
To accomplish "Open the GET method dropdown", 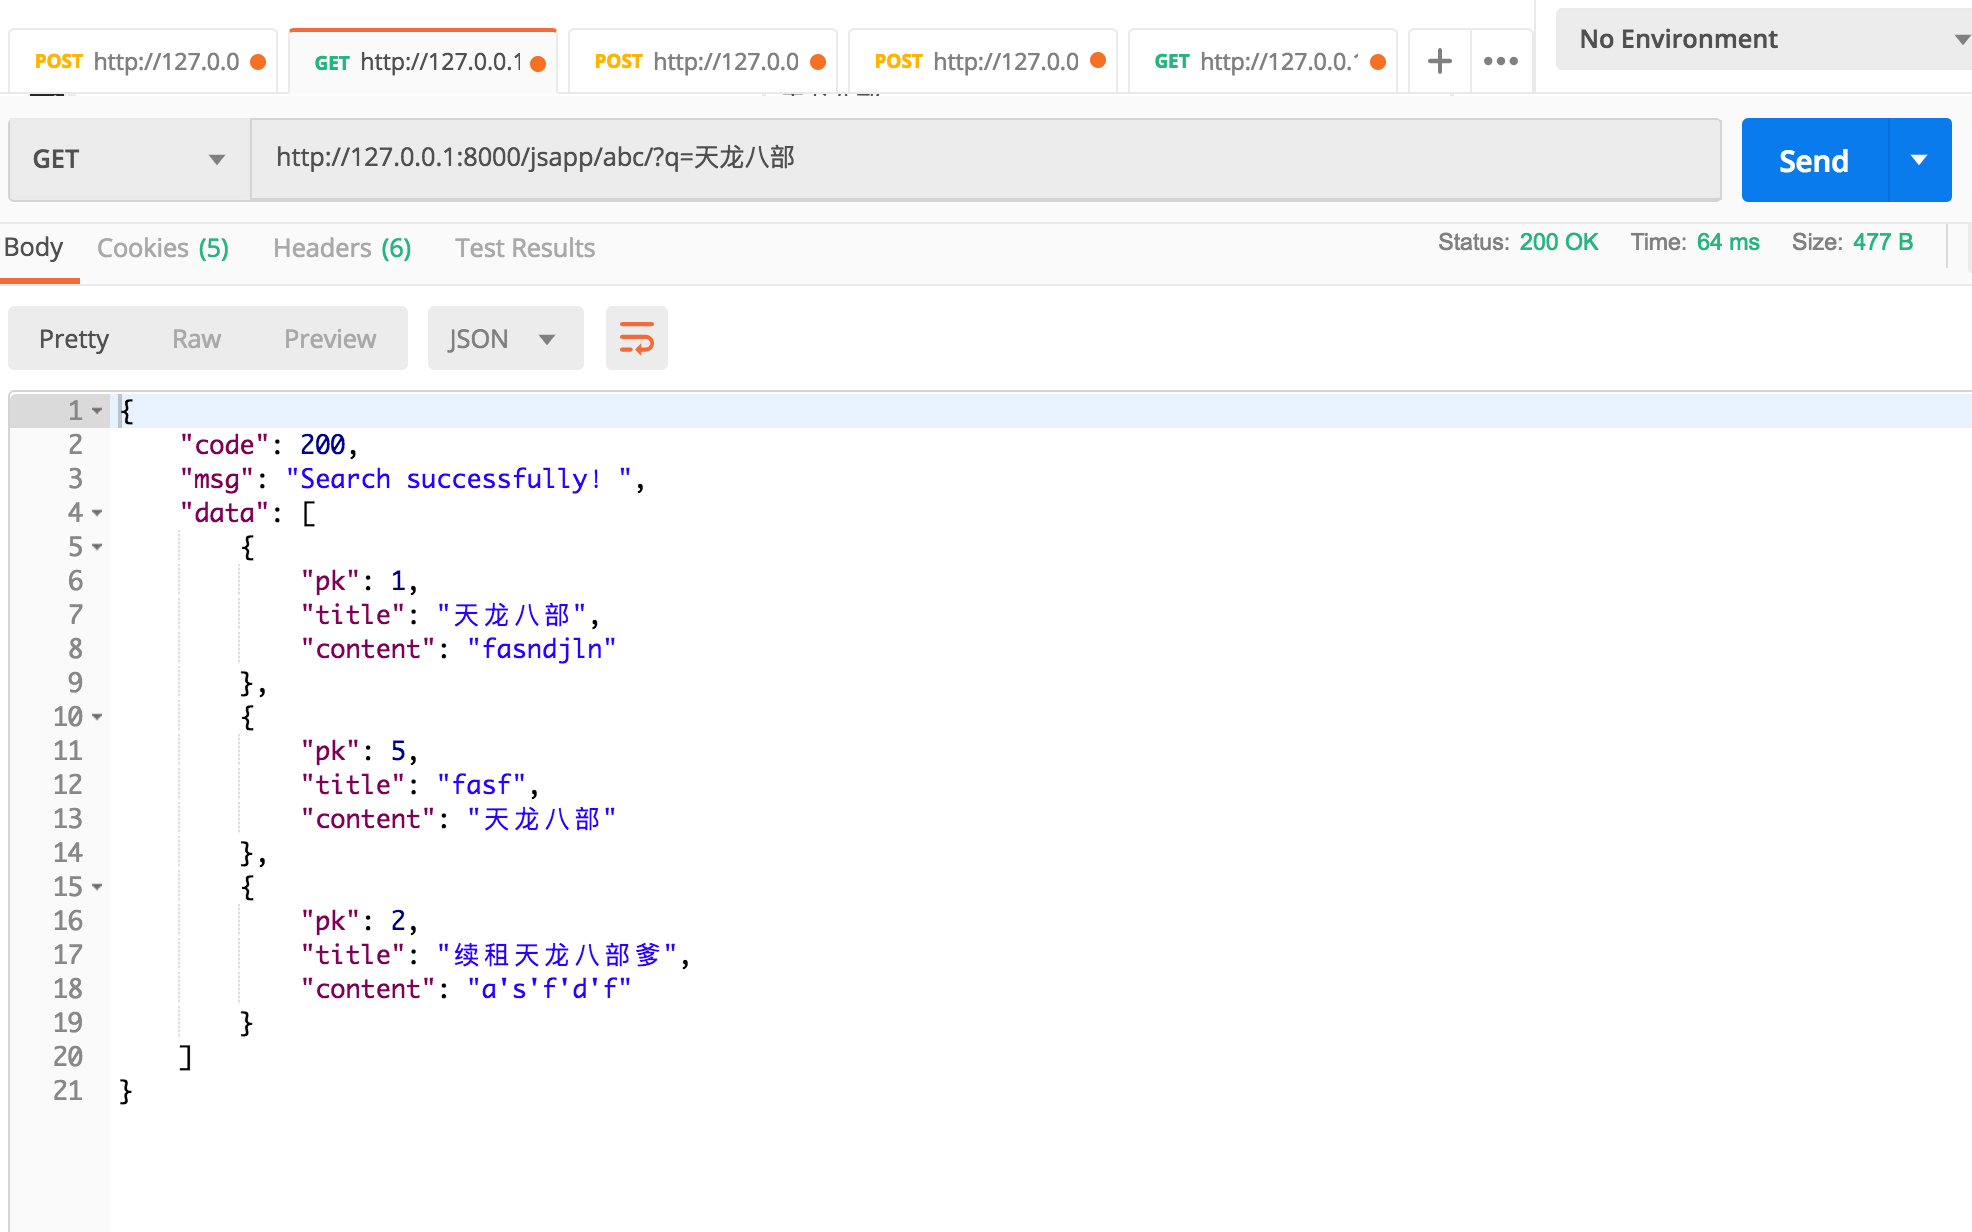I will click(x=129, y=160).
